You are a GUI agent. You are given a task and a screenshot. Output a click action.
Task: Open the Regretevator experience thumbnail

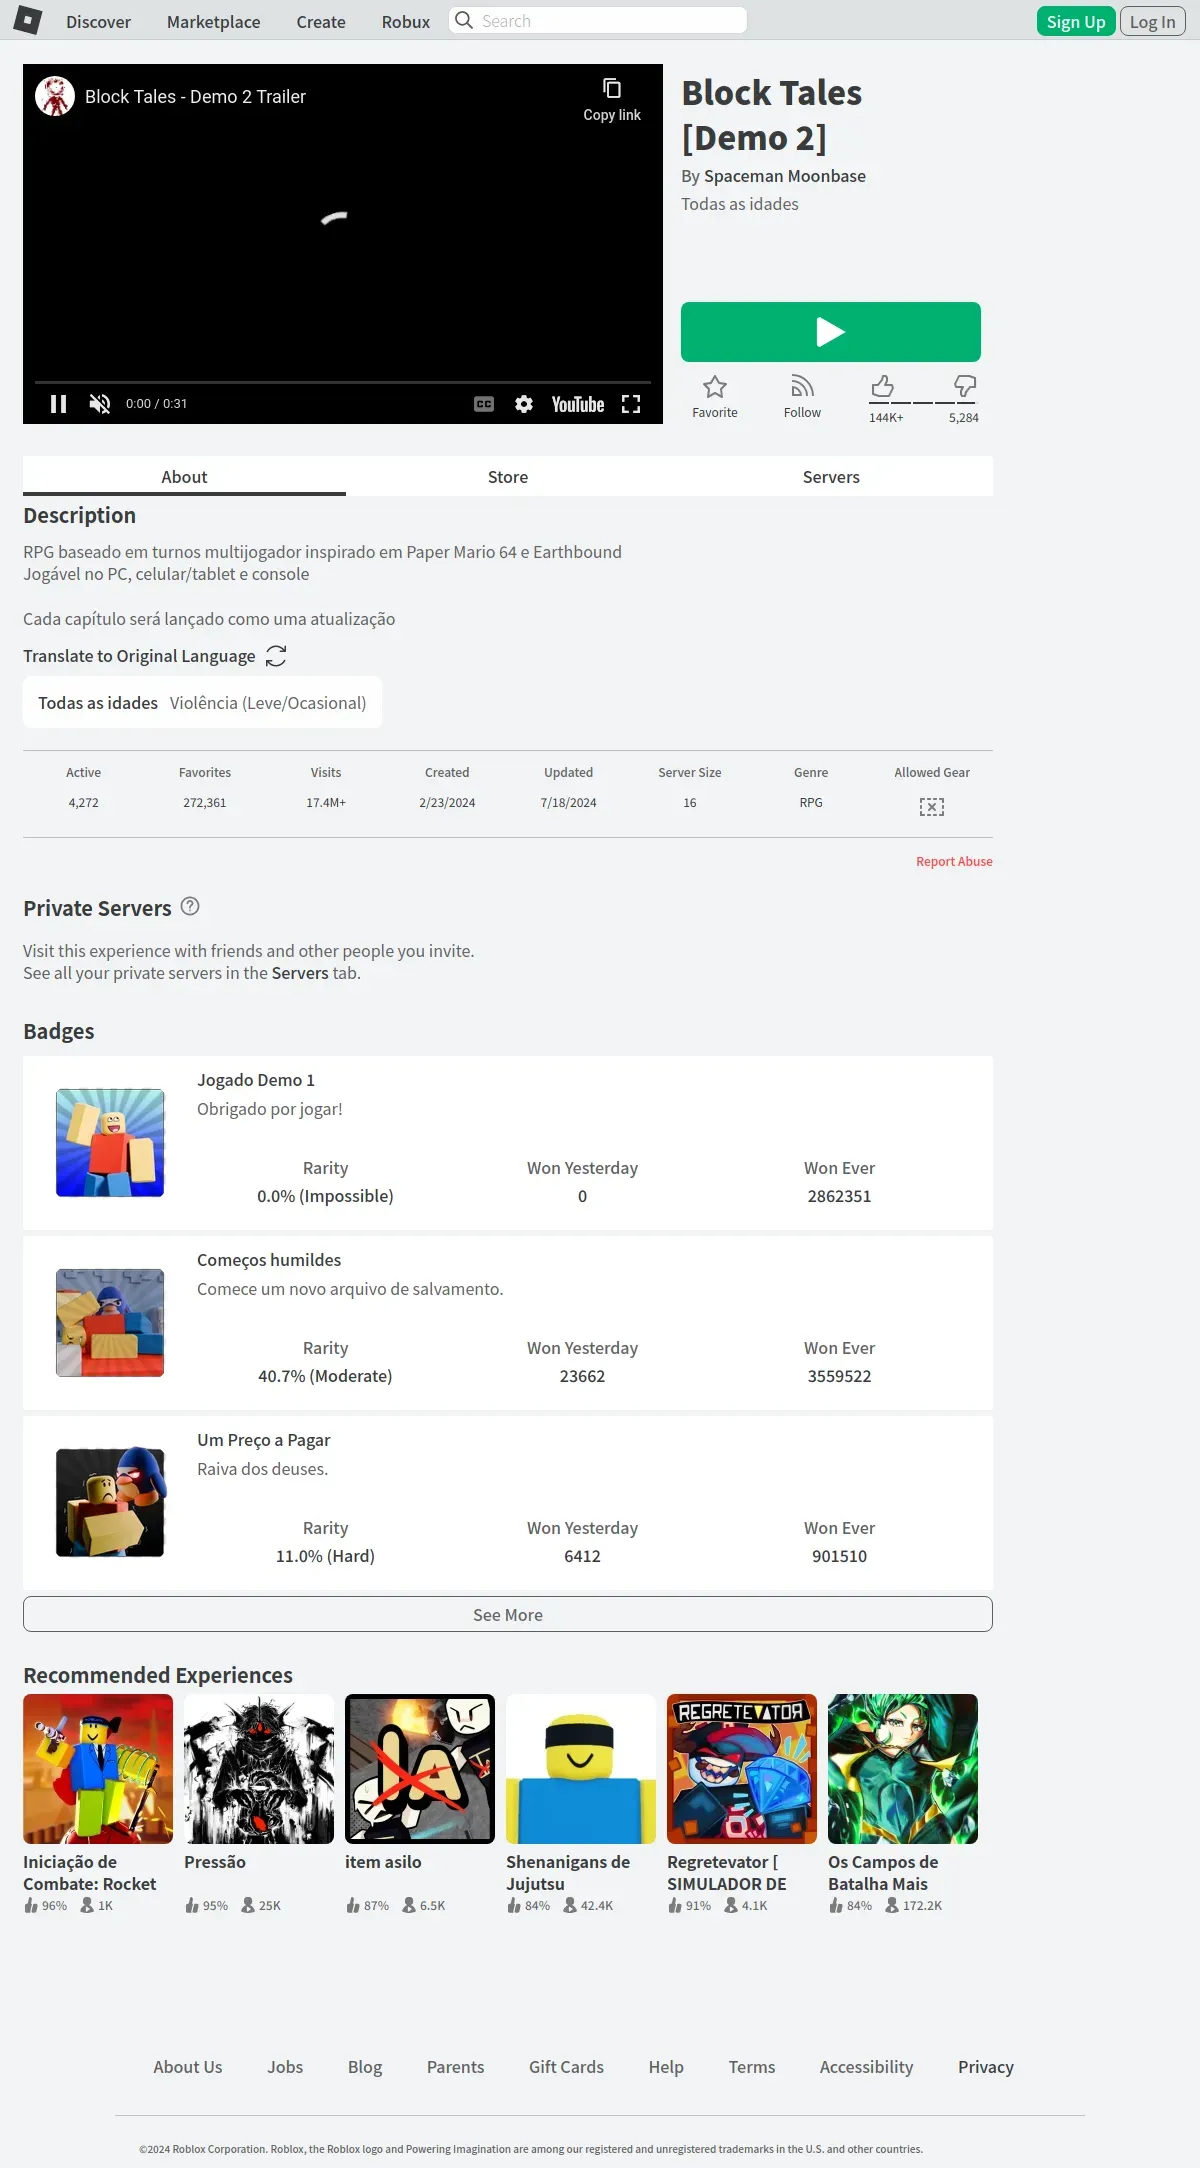coord(742,1769)
